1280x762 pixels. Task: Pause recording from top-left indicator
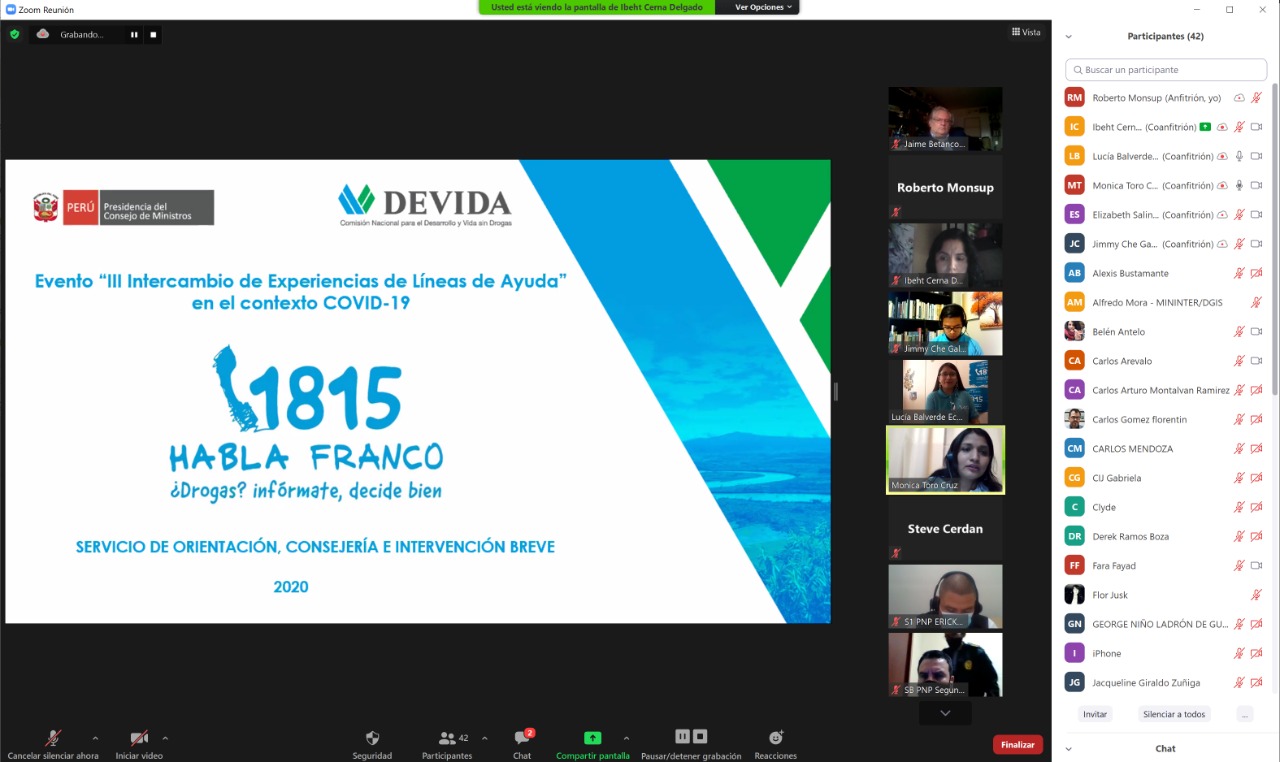click(x=134, y=34)
